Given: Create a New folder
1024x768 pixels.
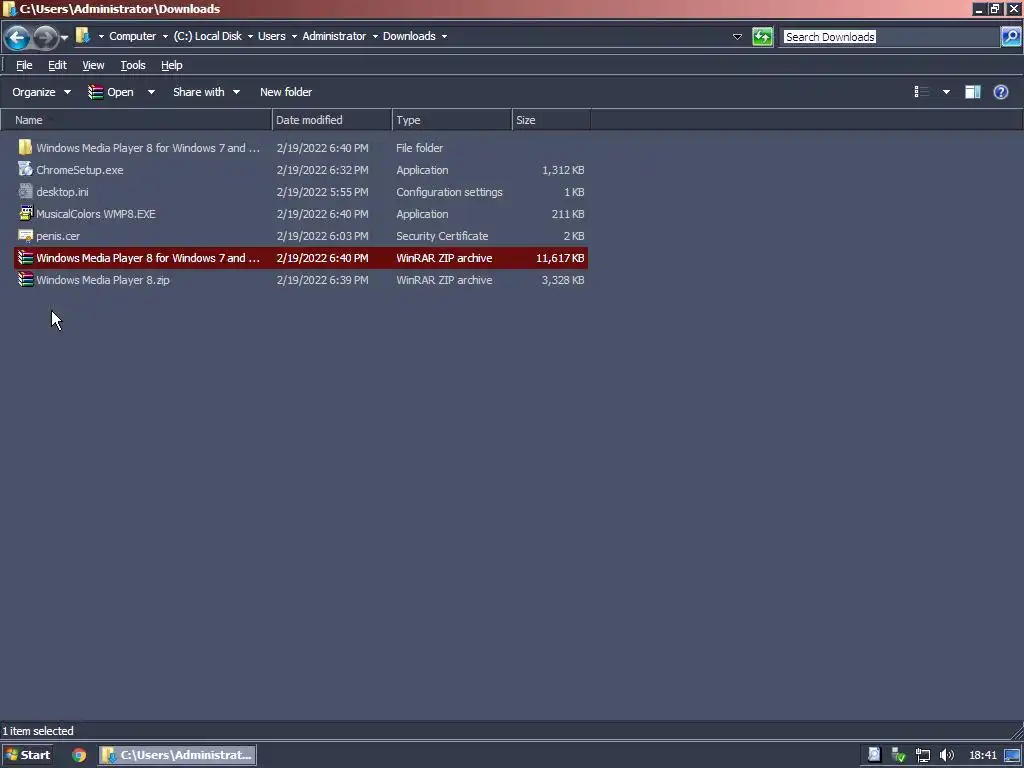Looking at the screenshot, I should pos(286,92).
